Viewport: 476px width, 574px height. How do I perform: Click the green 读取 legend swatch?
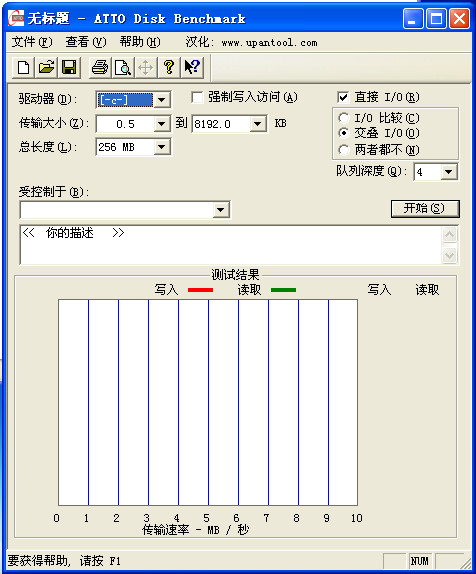coord(283,290)
